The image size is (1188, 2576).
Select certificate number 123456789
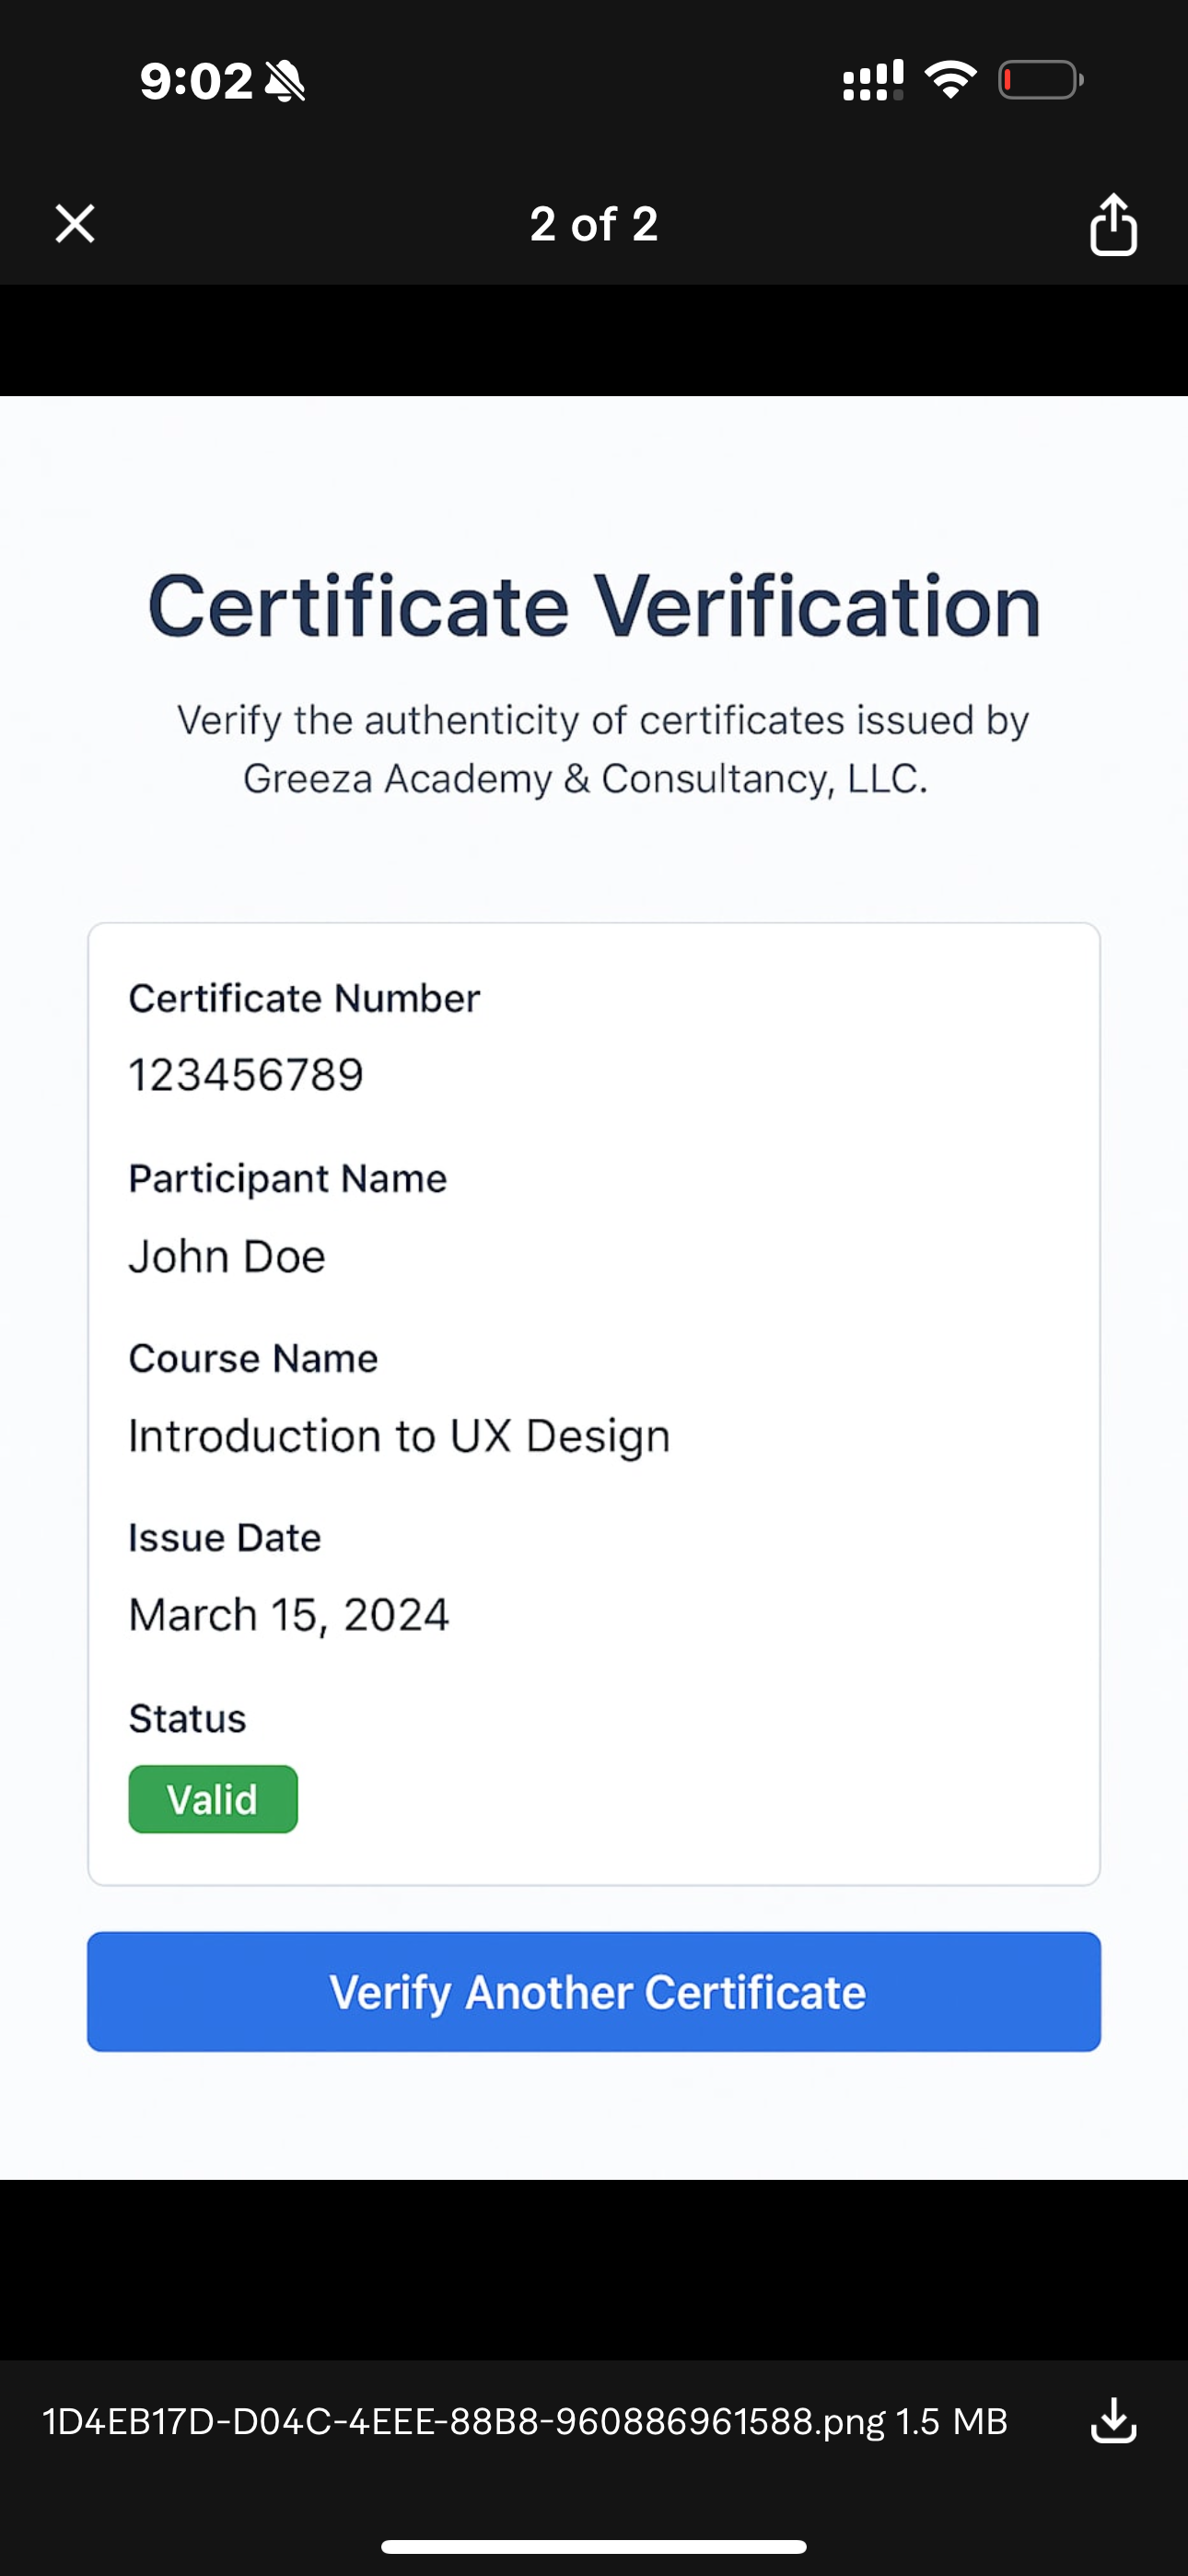click(246, 1075)
